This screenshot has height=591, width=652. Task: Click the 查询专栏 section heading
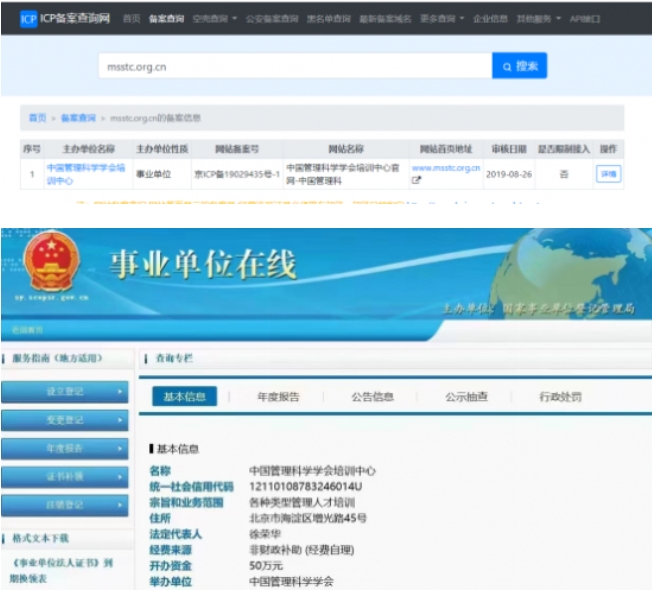pos(174,358)
